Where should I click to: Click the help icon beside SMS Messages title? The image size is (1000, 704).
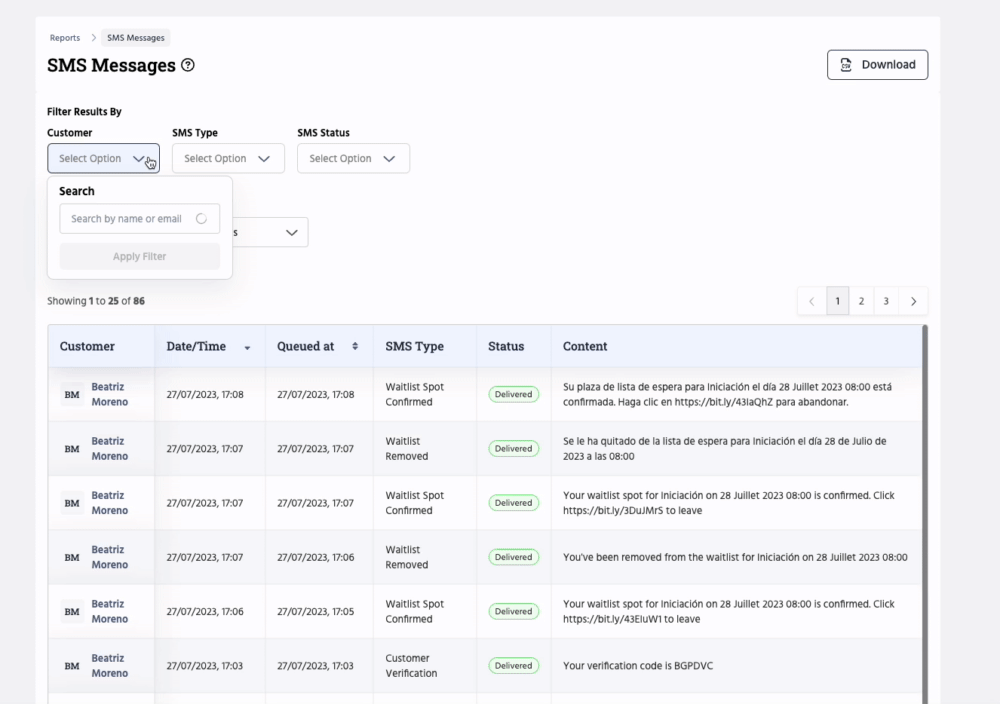[x=188, y=66]
